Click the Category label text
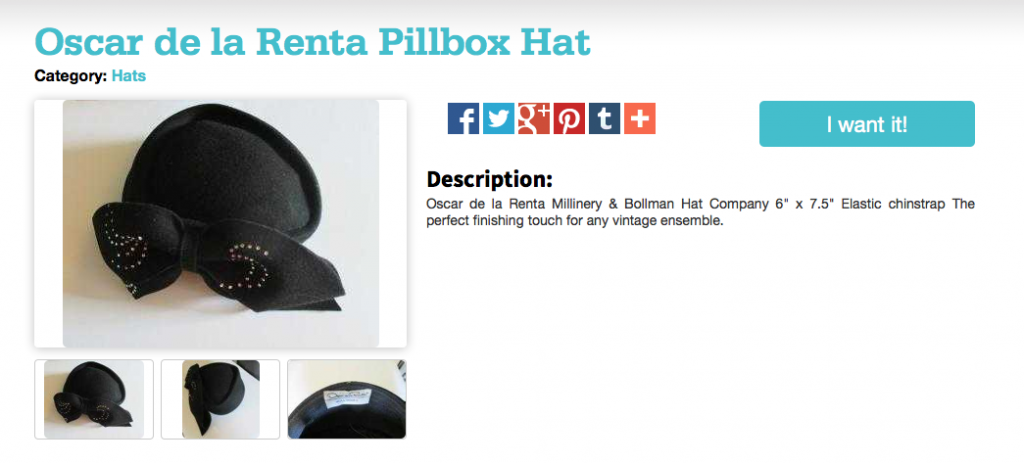 (x=71, y=76)
